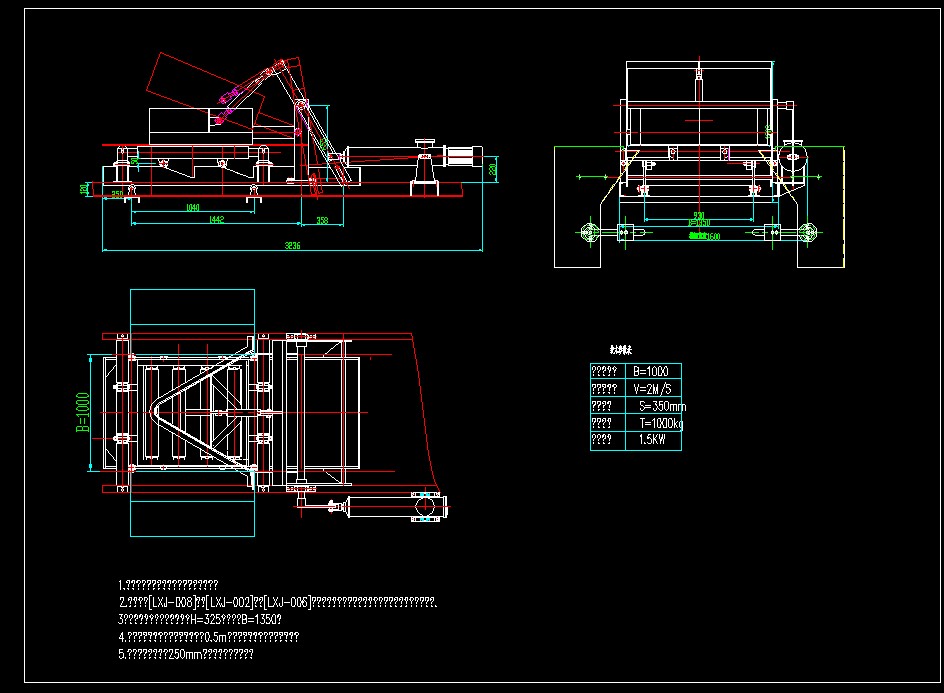
Task: Click the 358 dimension label
Action: tap(322, 220)
